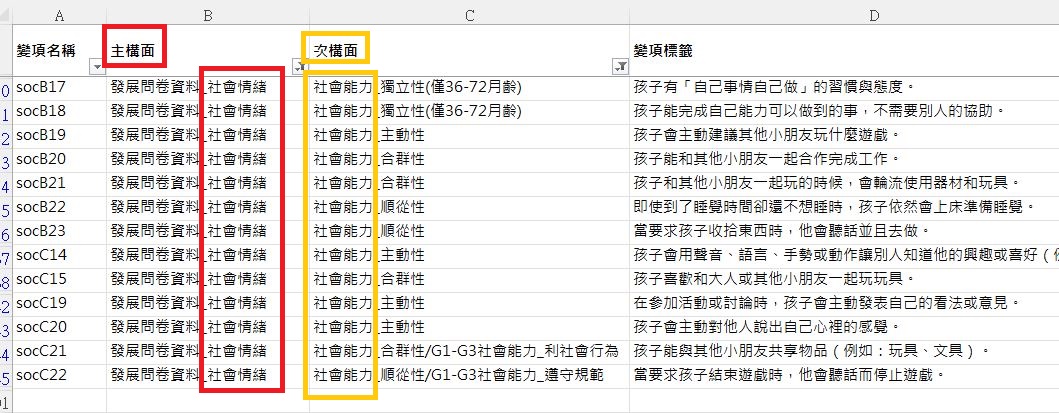
Task: Select column C header
Action: tap(469, 15)
